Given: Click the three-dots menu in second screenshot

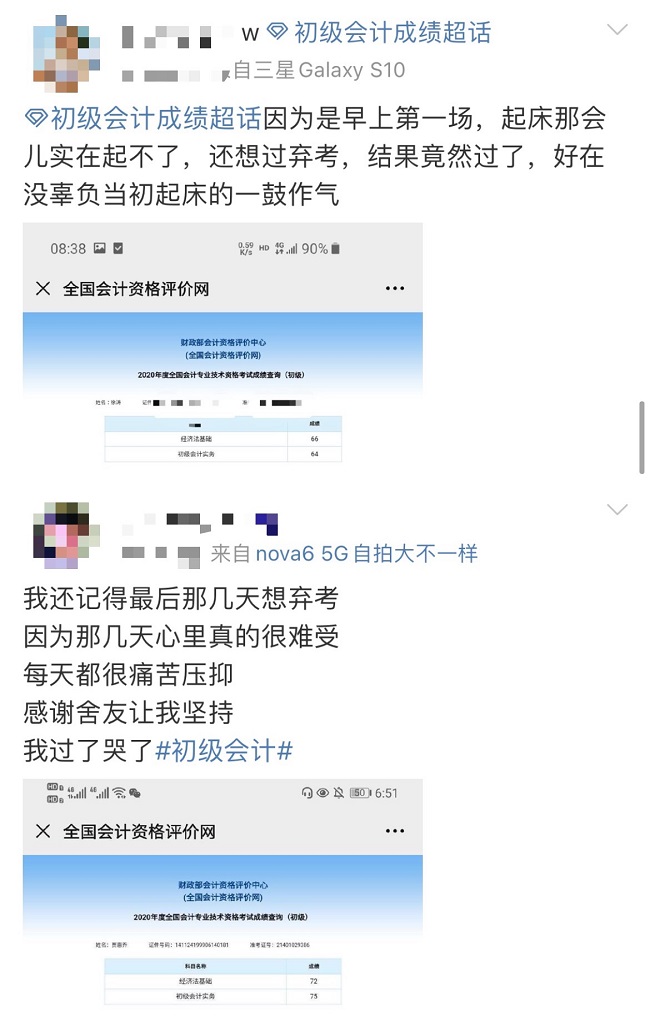Looking at the screenshot, I should (395, 831).
